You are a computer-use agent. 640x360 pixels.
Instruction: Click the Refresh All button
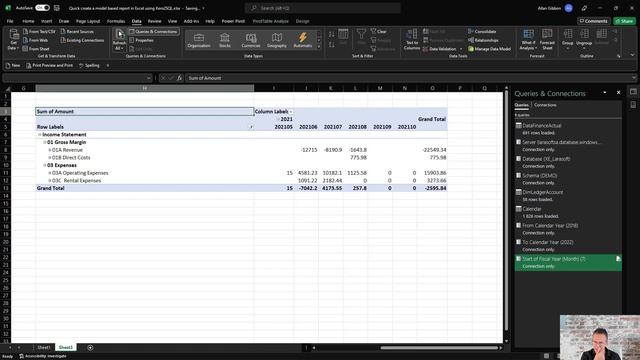(x=119, y=40)
